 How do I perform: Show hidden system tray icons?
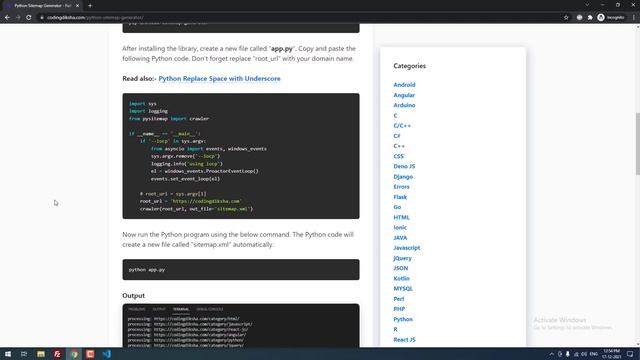pos(551,354)
